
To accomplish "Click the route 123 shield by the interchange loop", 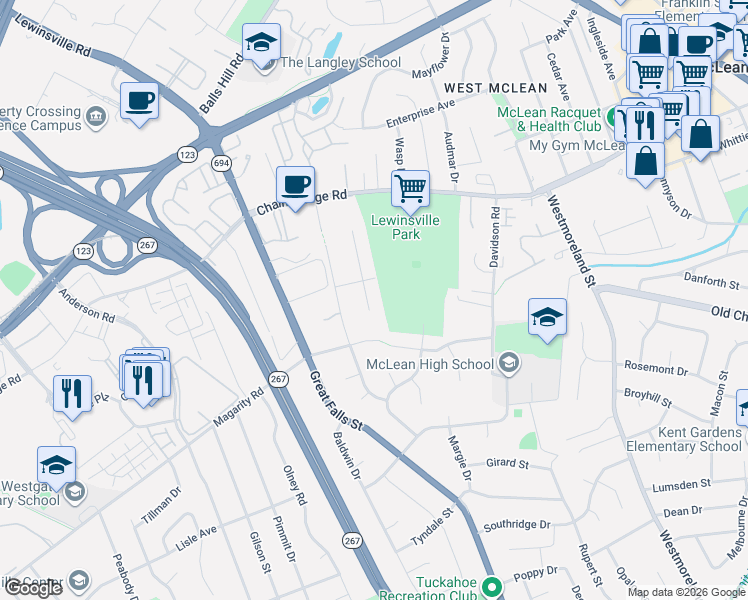I will coord(83,251).
